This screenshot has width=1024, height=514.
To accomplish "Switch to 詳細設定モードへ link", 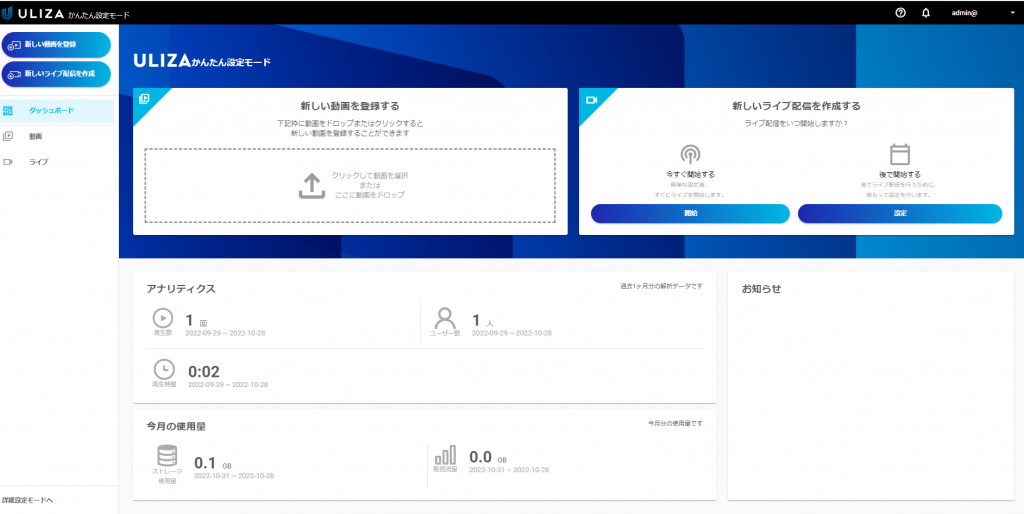I will click(x=27, y=500).
